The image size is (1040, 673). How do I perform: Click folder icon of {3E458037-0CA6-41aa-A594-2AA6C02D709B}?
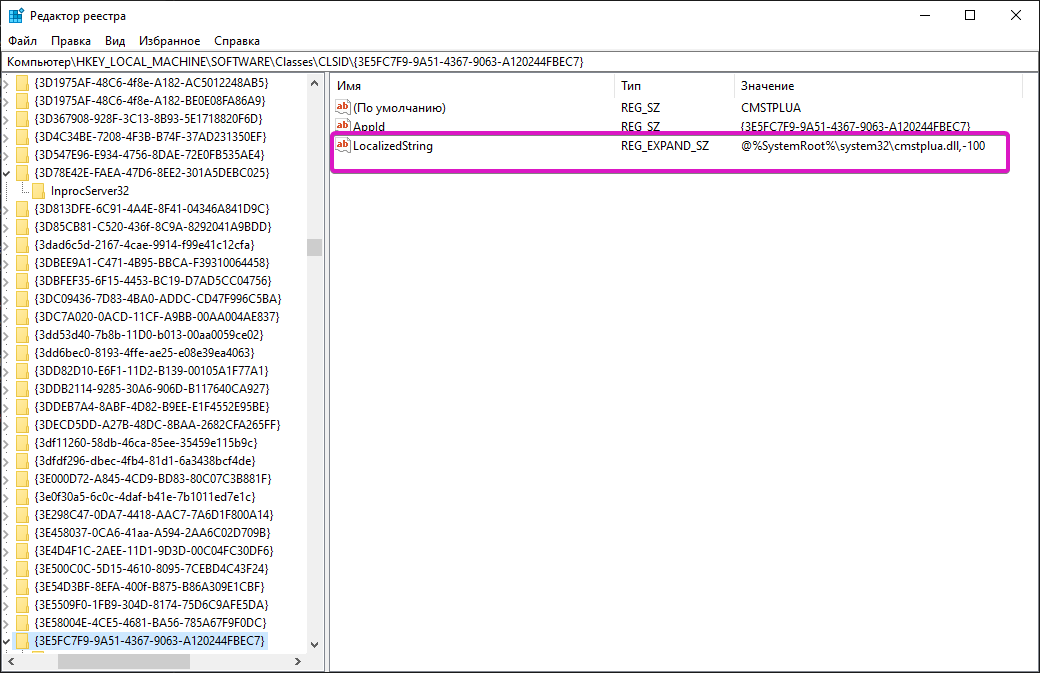[23, 532]
